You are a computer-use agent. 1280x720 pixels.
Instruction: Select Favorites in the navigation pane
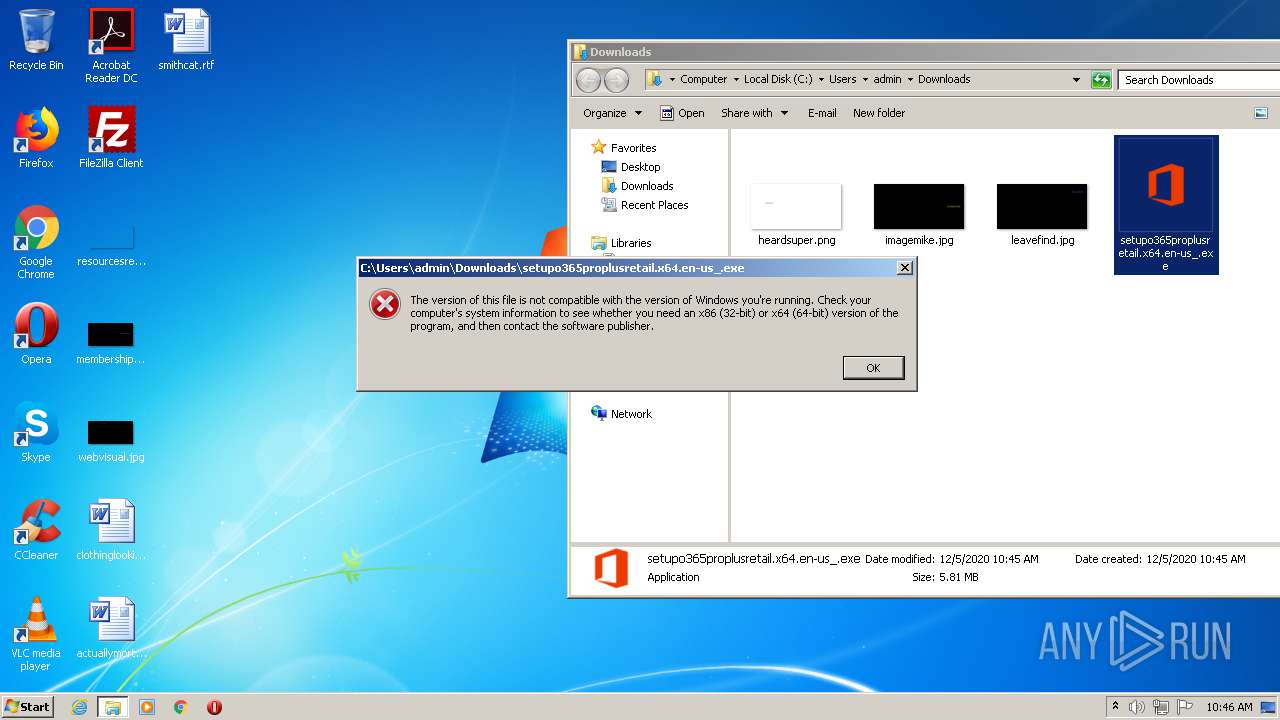[x=624, y=148]
